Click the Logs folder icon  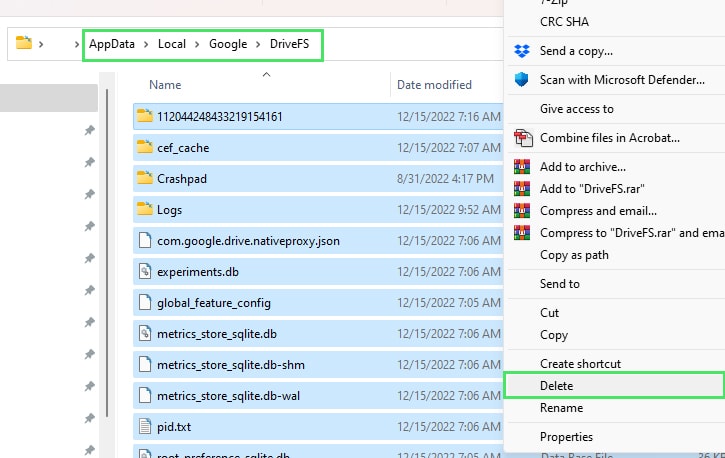coord(145,209)
